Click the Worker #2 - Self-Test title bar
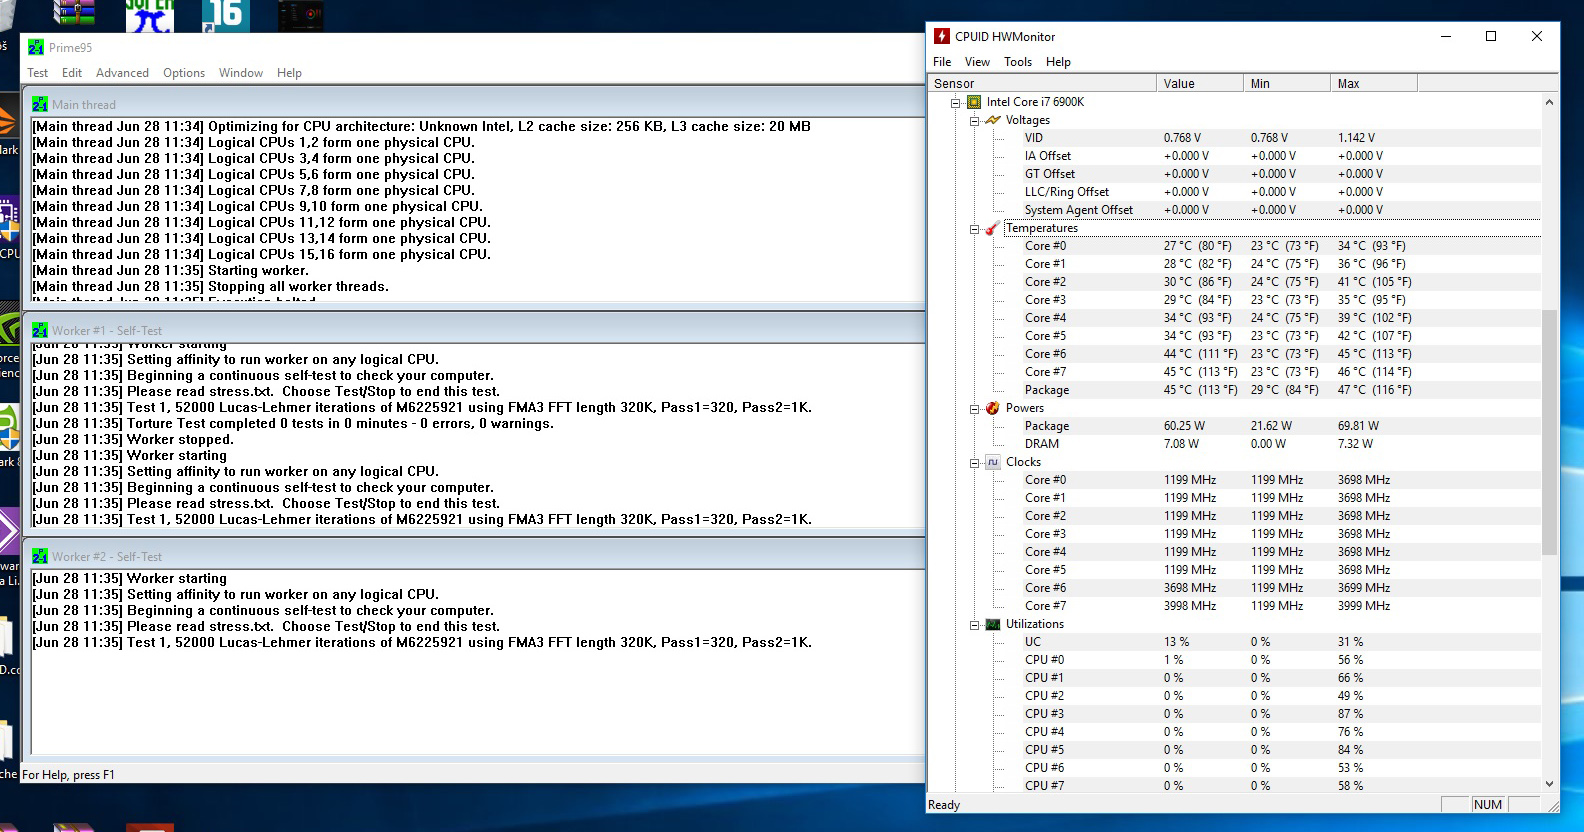 click(476, 556)
